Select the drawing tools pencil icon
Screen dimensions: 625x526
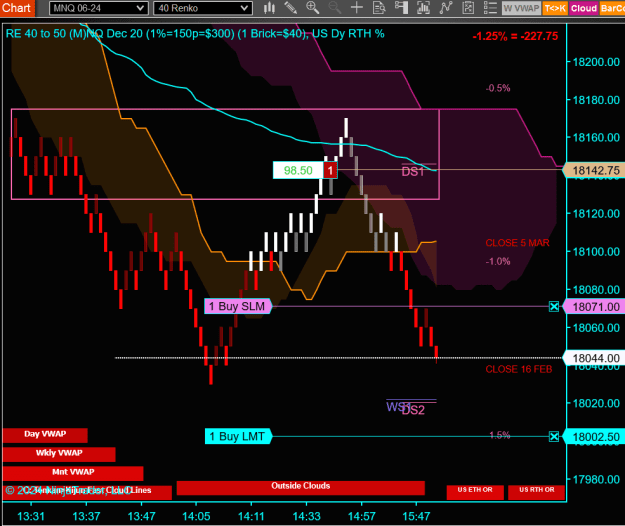coord(291,8)
